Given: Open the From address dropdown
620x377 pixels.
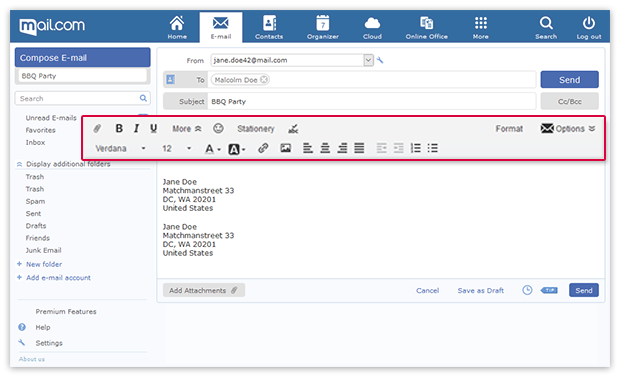Looking at the screenshot, I should click(368, 60).
